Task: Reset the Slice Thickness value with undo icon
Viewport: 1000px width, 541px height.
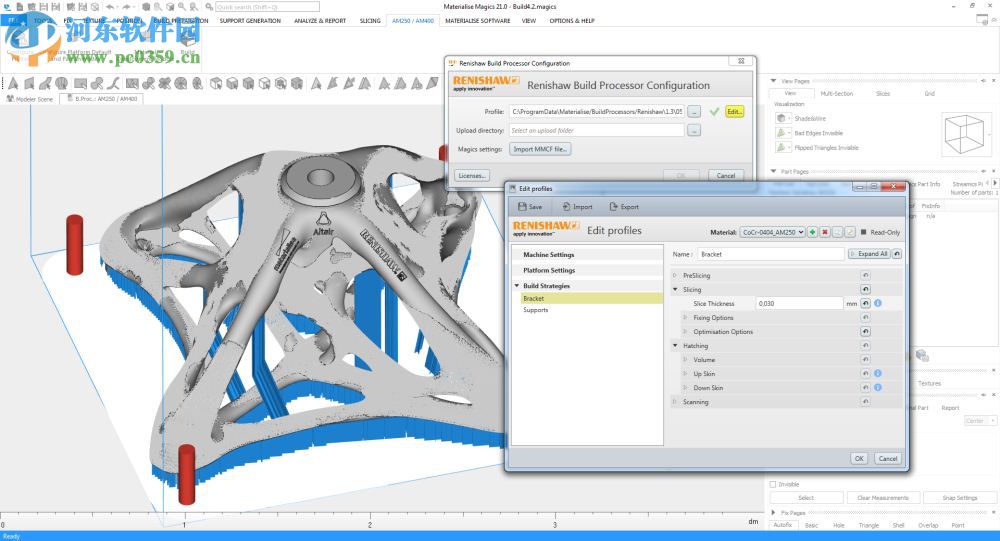Action: coord(865,303)
